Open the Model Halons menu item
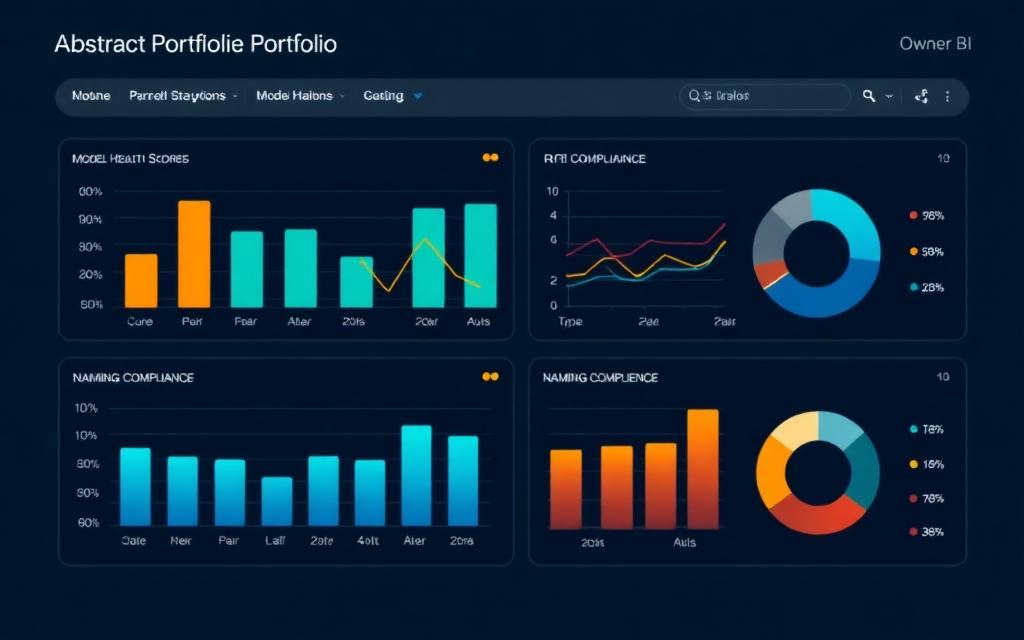This screenshot has height=640, width=1024. point(294,96)
